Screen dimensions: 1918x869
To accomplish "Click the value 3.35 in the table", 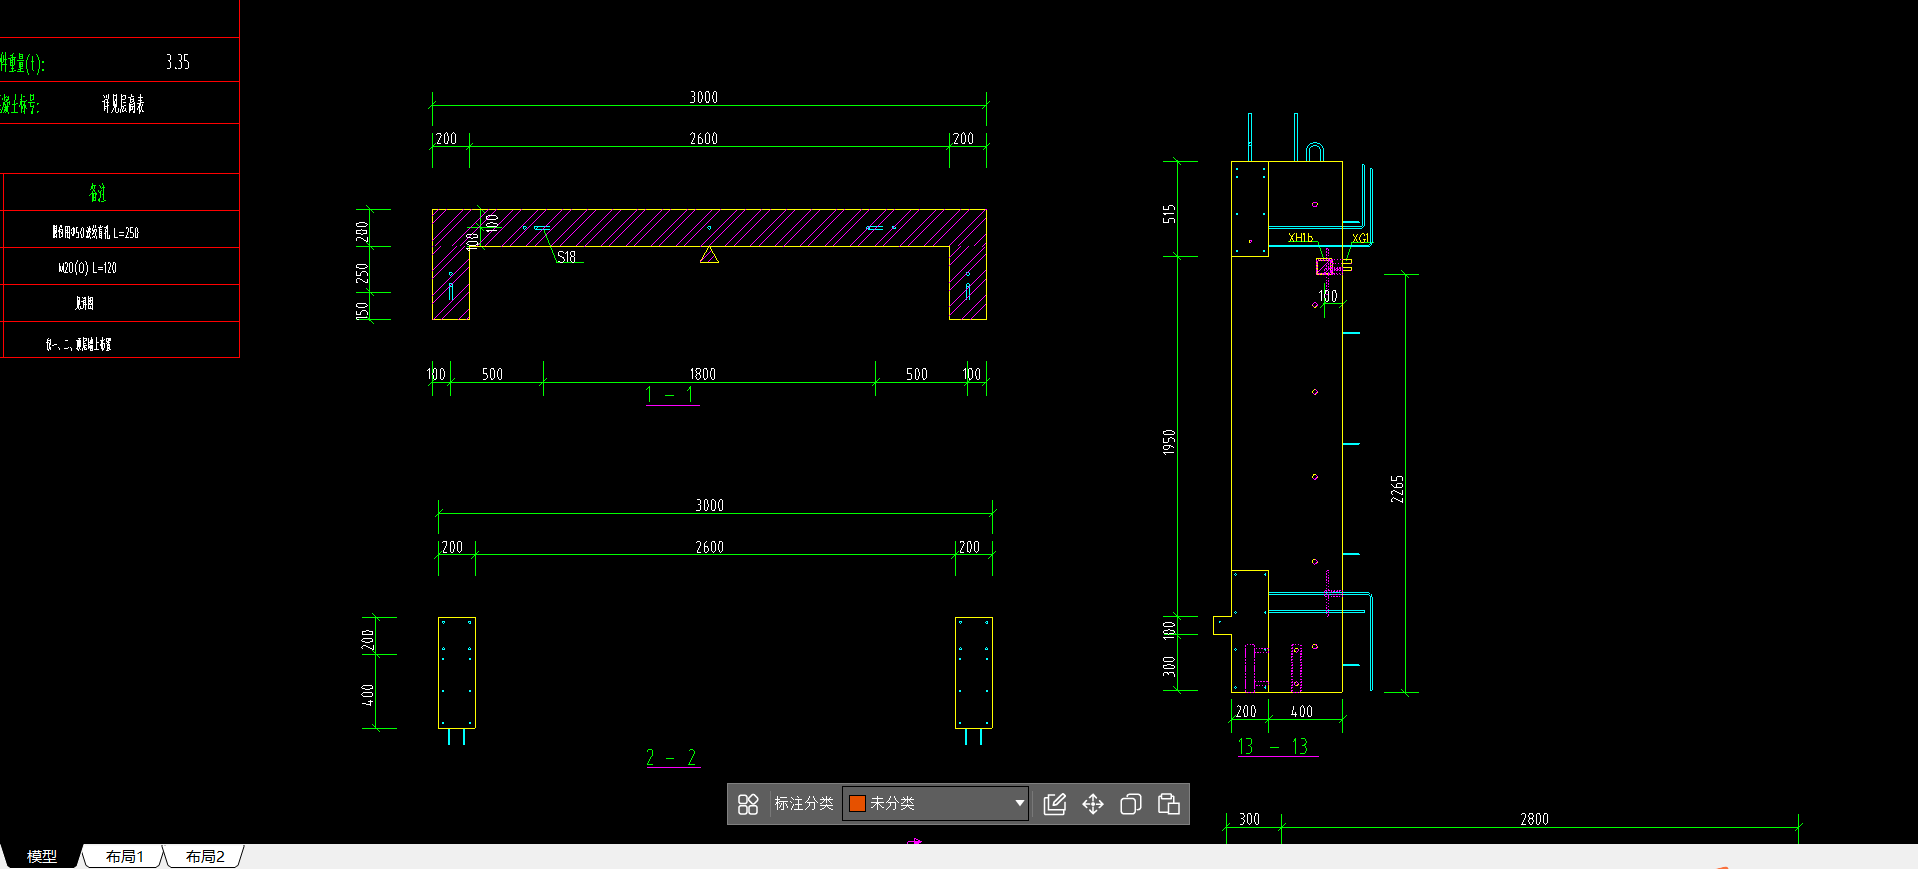I will click(x=178, y=62).
